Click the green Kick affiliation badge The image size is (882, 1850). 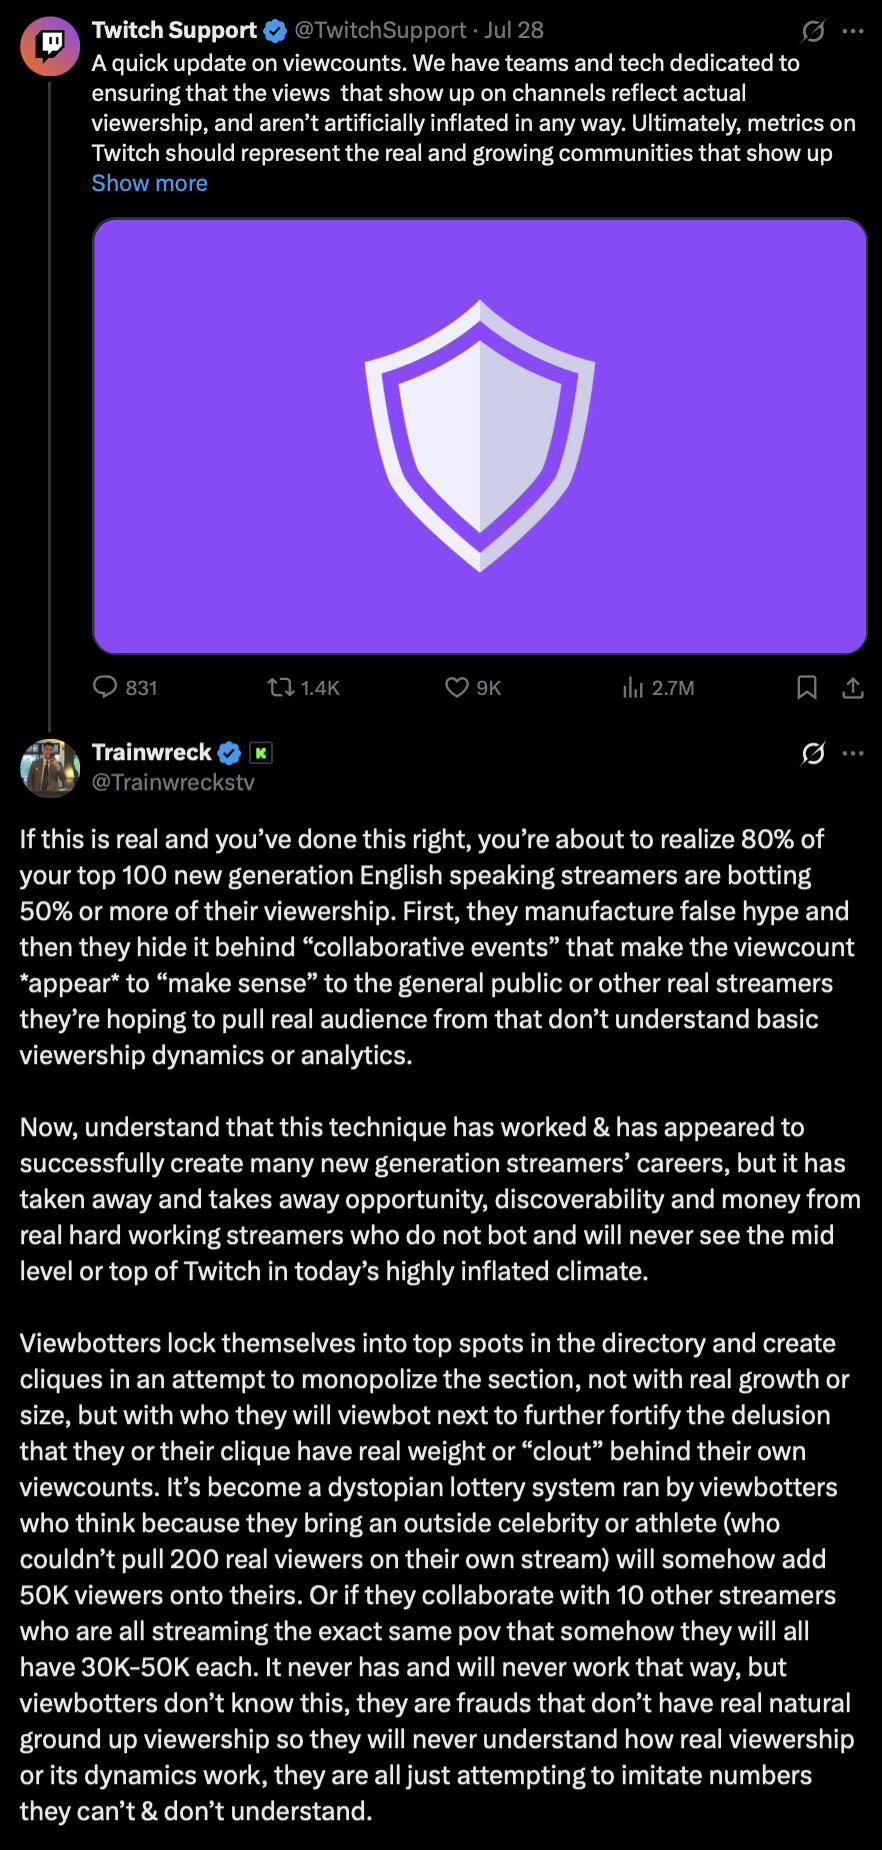[x=261, y=753]
